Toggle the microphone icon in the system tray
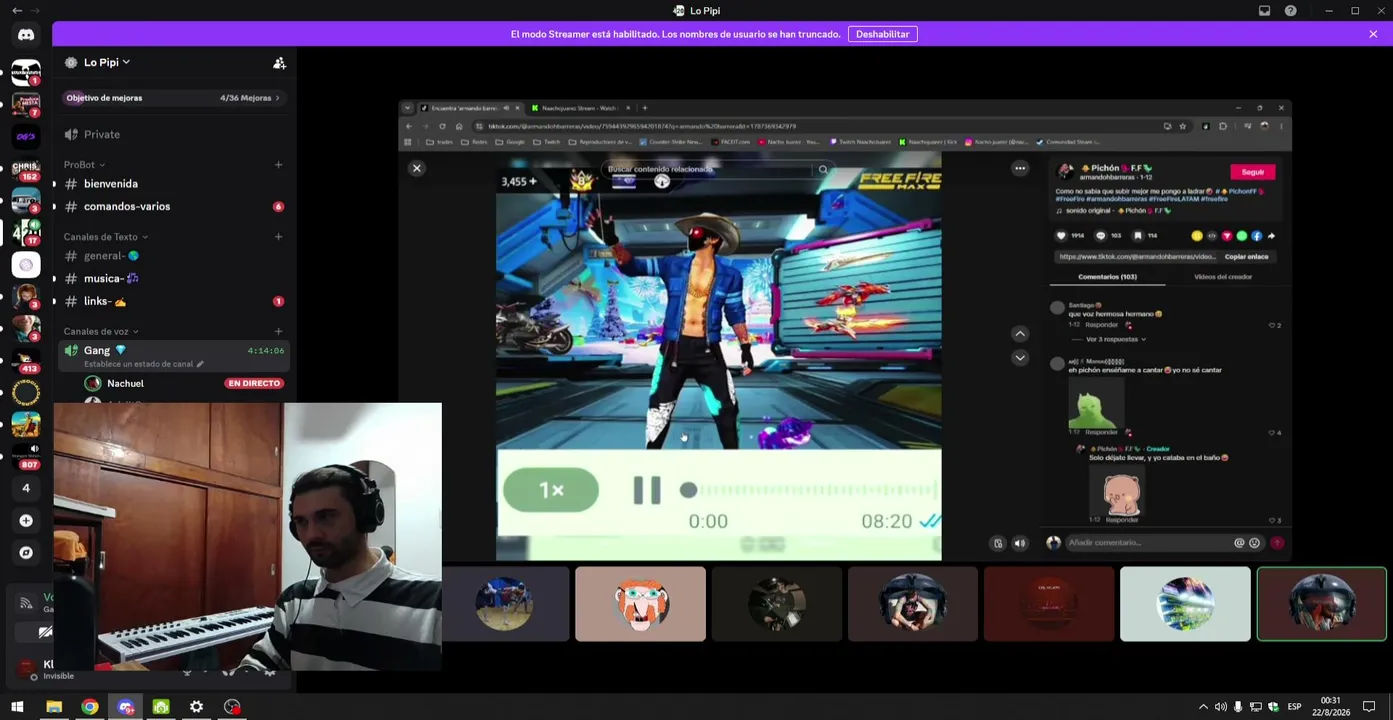Image resolution: width=1393 pixels, height=720 pixels. [x=1238, y=707]
